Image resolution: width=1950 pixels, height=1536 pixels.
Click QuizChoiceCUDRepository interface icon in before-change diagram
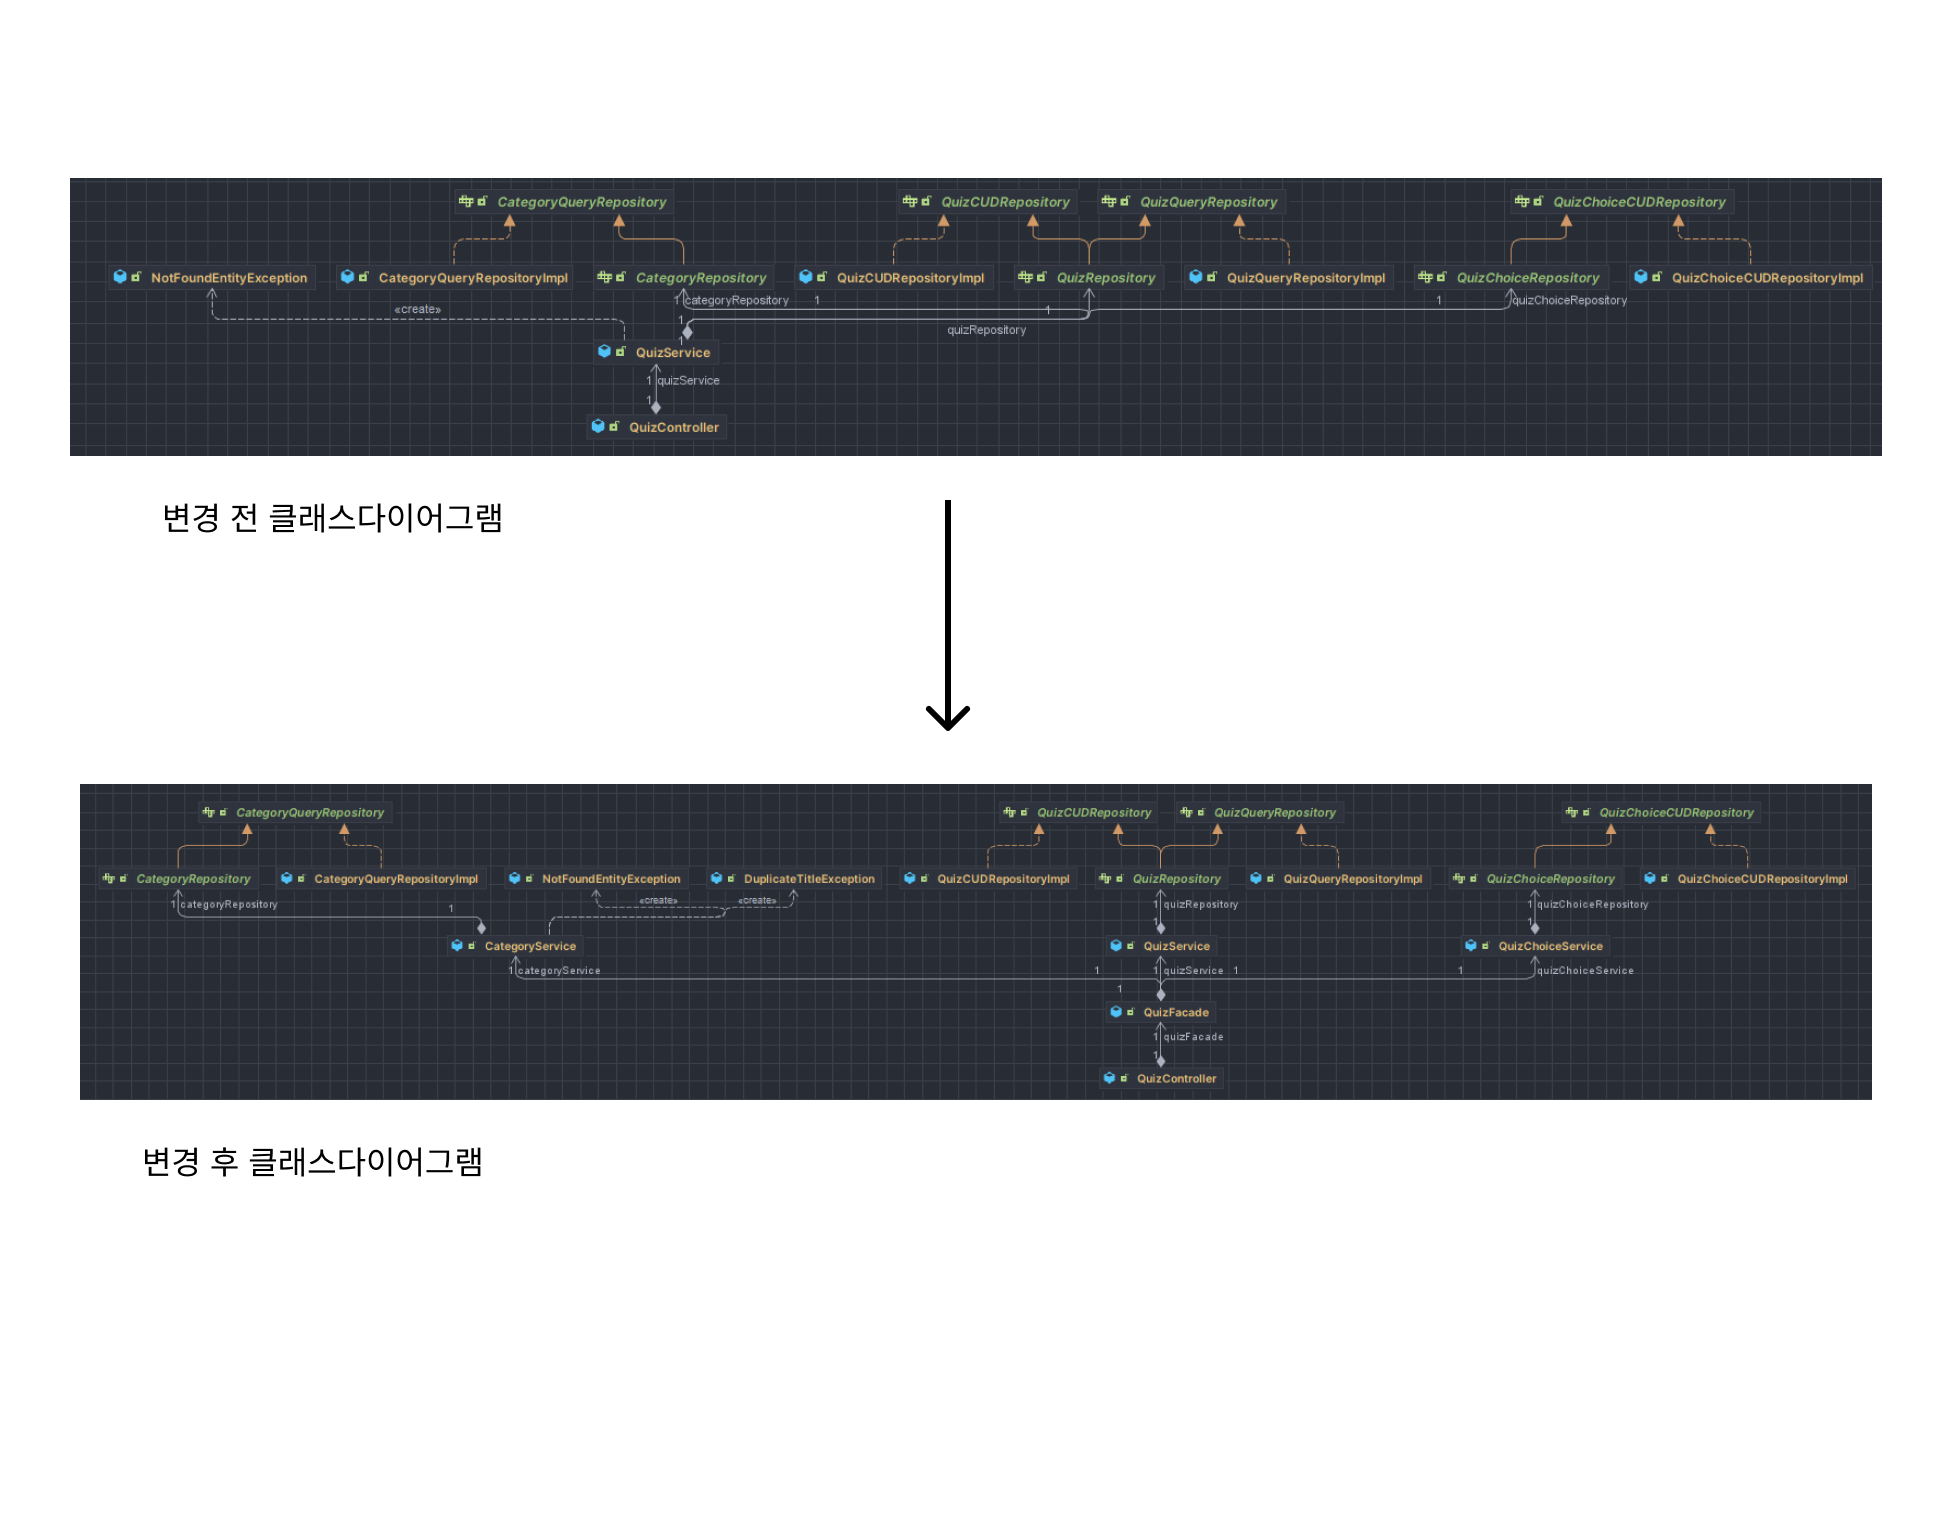pos(1522,201)
